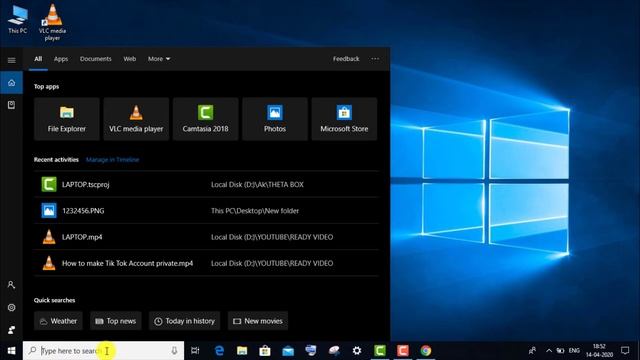The width and height of the screenshot is (640, 360).
Task: Open the notebook icon in search sidebar
Action: click(11, 105)
